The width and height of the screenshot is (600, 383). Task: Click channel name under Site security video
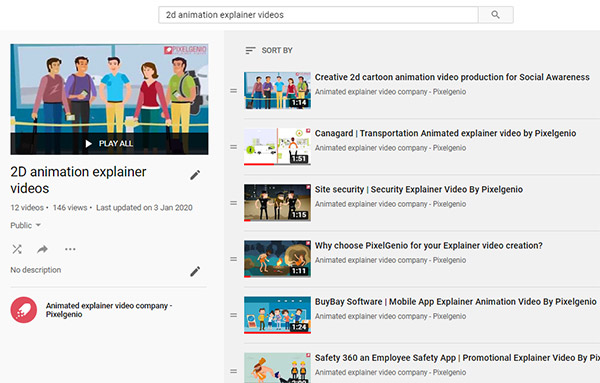(390, 204)
